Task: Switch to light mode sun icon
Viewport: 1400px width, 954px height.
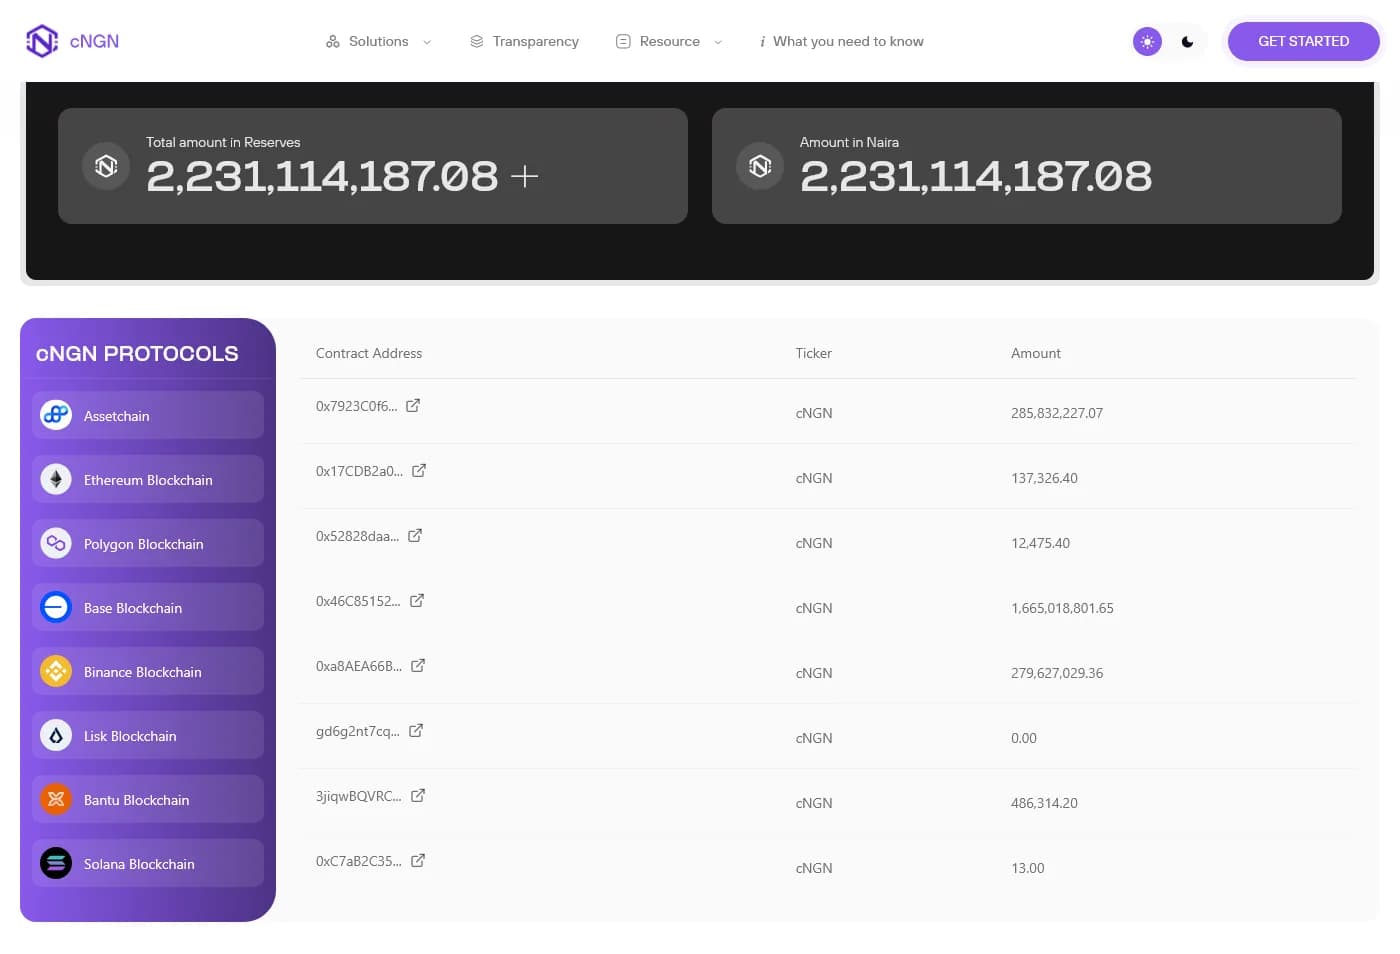Action: 1147,42
